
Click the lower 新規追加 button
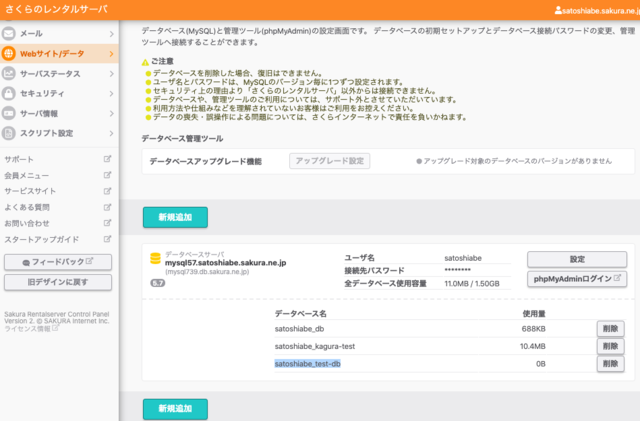pyautogui.click(x=175, y=409)
